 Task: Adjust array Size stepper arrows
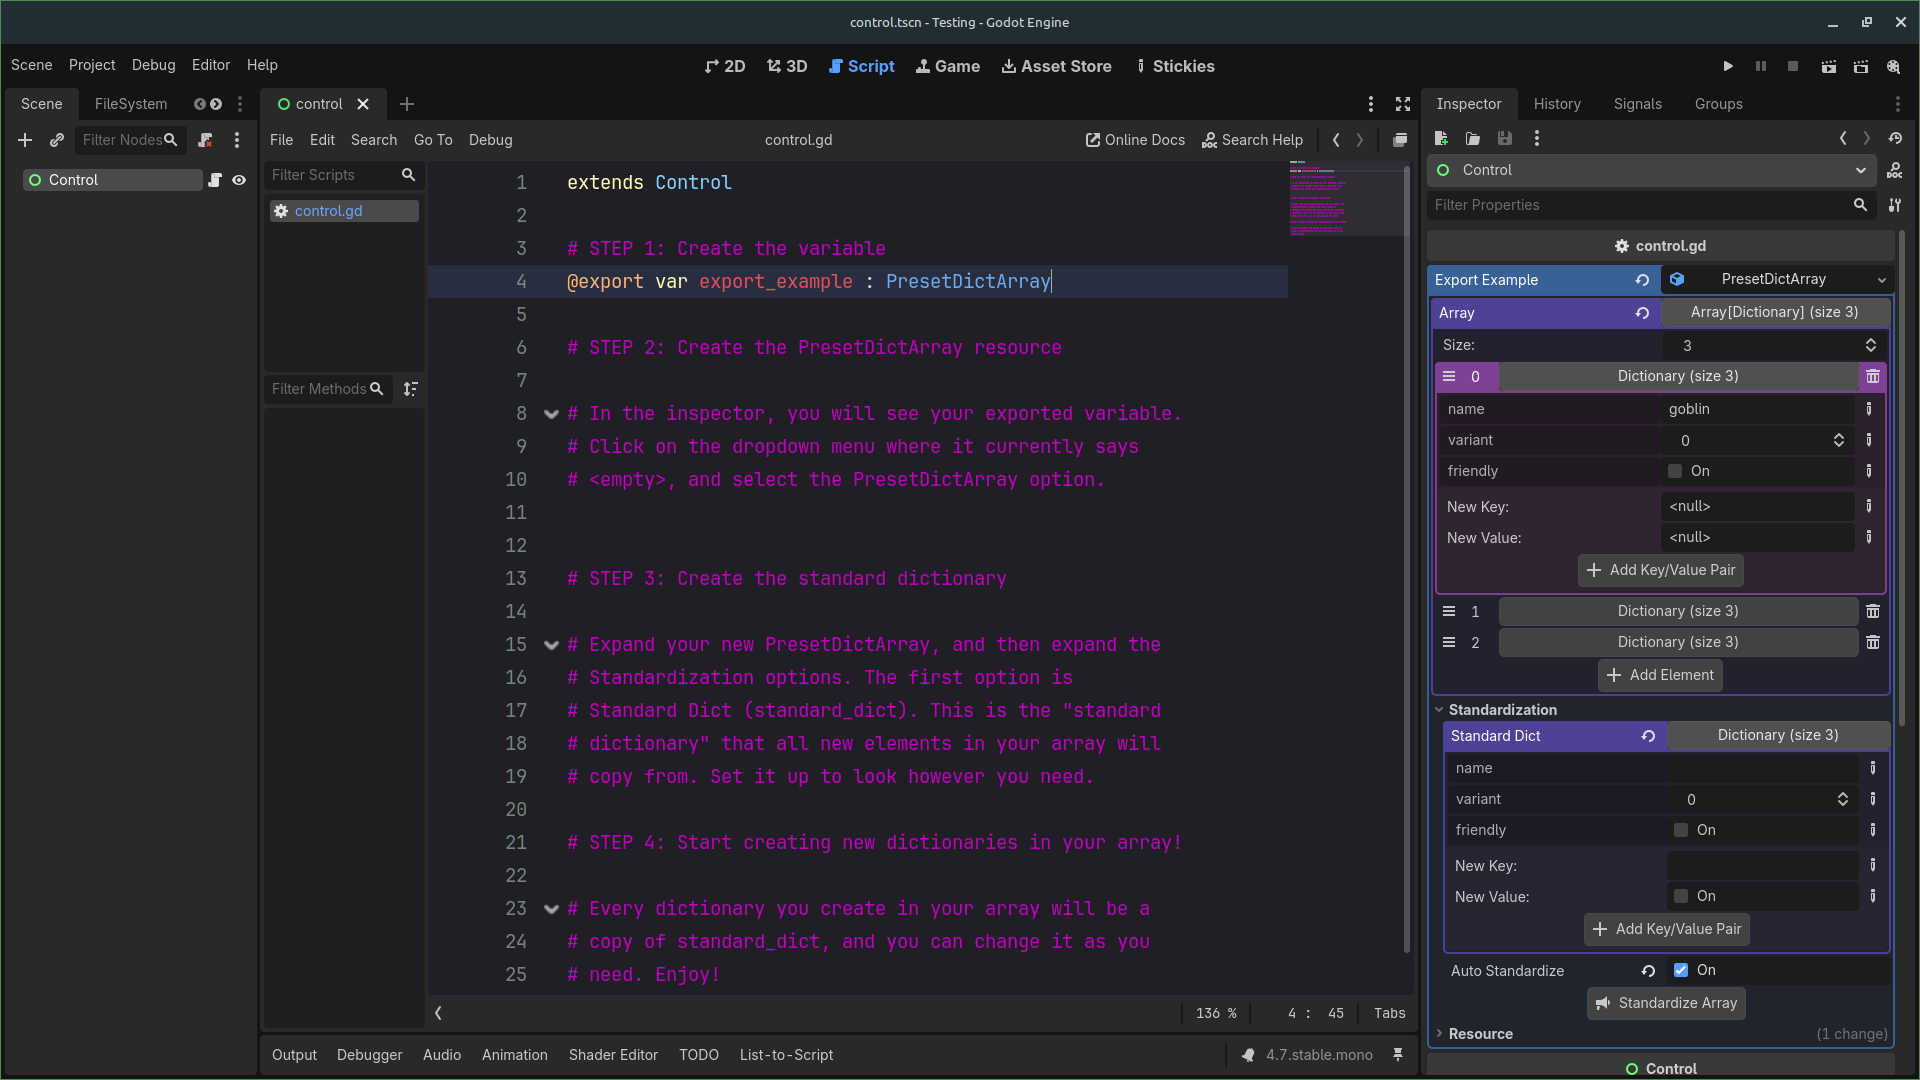coord(1870,346)
